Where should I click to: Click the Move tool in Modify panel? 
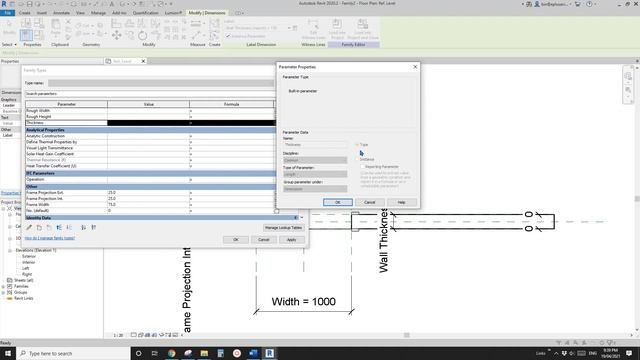tap(116, 36)
